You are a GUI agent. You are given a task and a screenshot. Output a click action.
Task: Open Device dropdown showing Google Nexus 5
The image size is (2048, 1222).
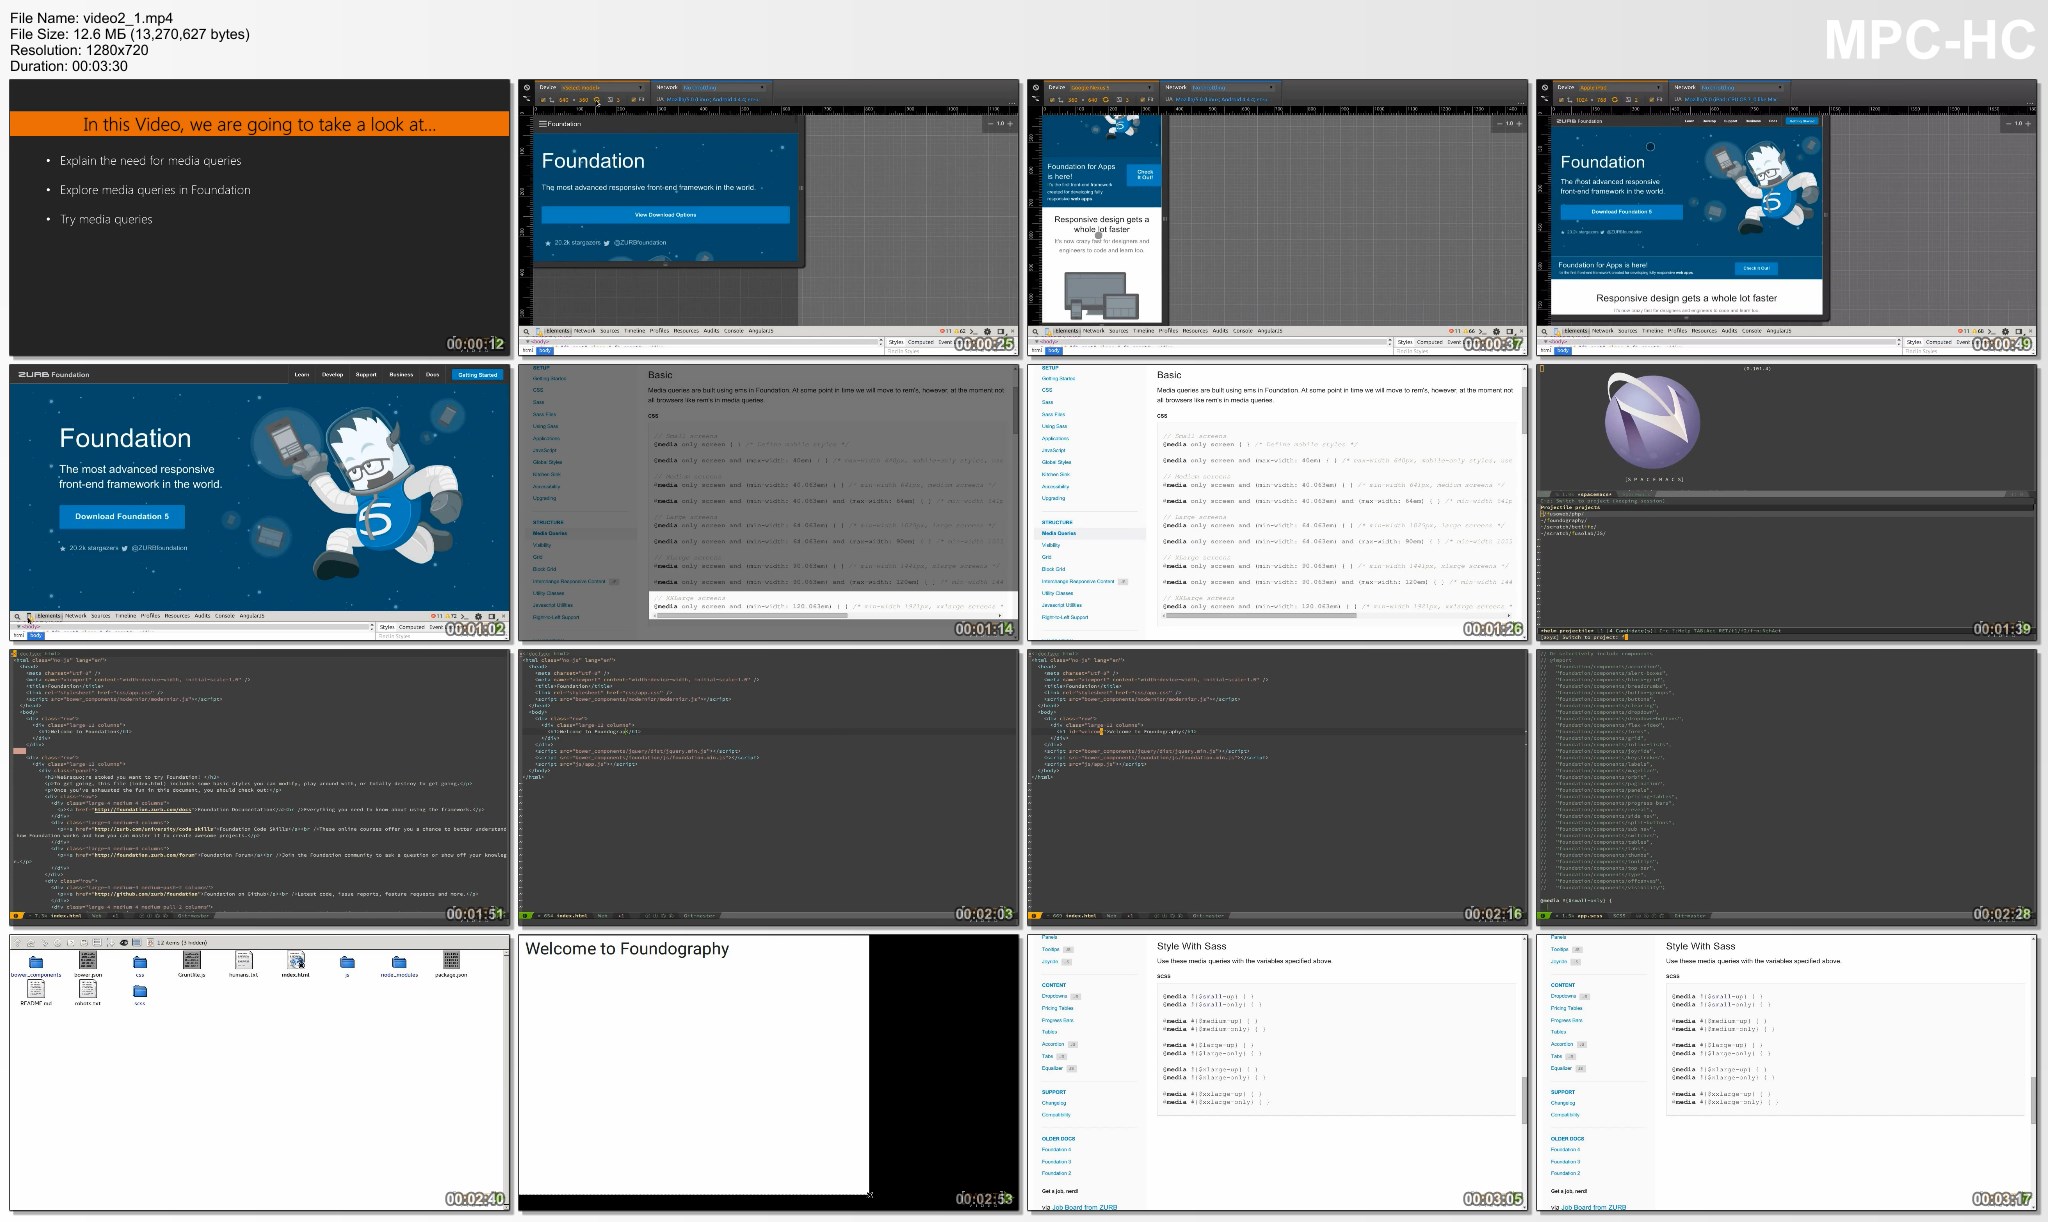[x=1111, y=87]
